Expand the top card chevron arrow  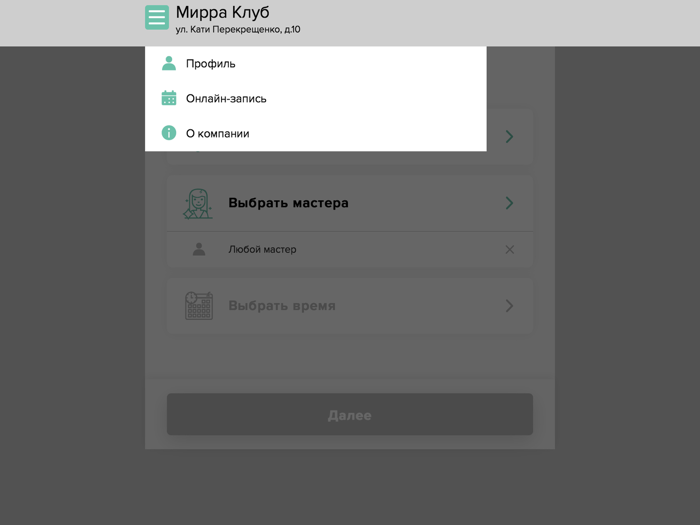coord(509,137)
